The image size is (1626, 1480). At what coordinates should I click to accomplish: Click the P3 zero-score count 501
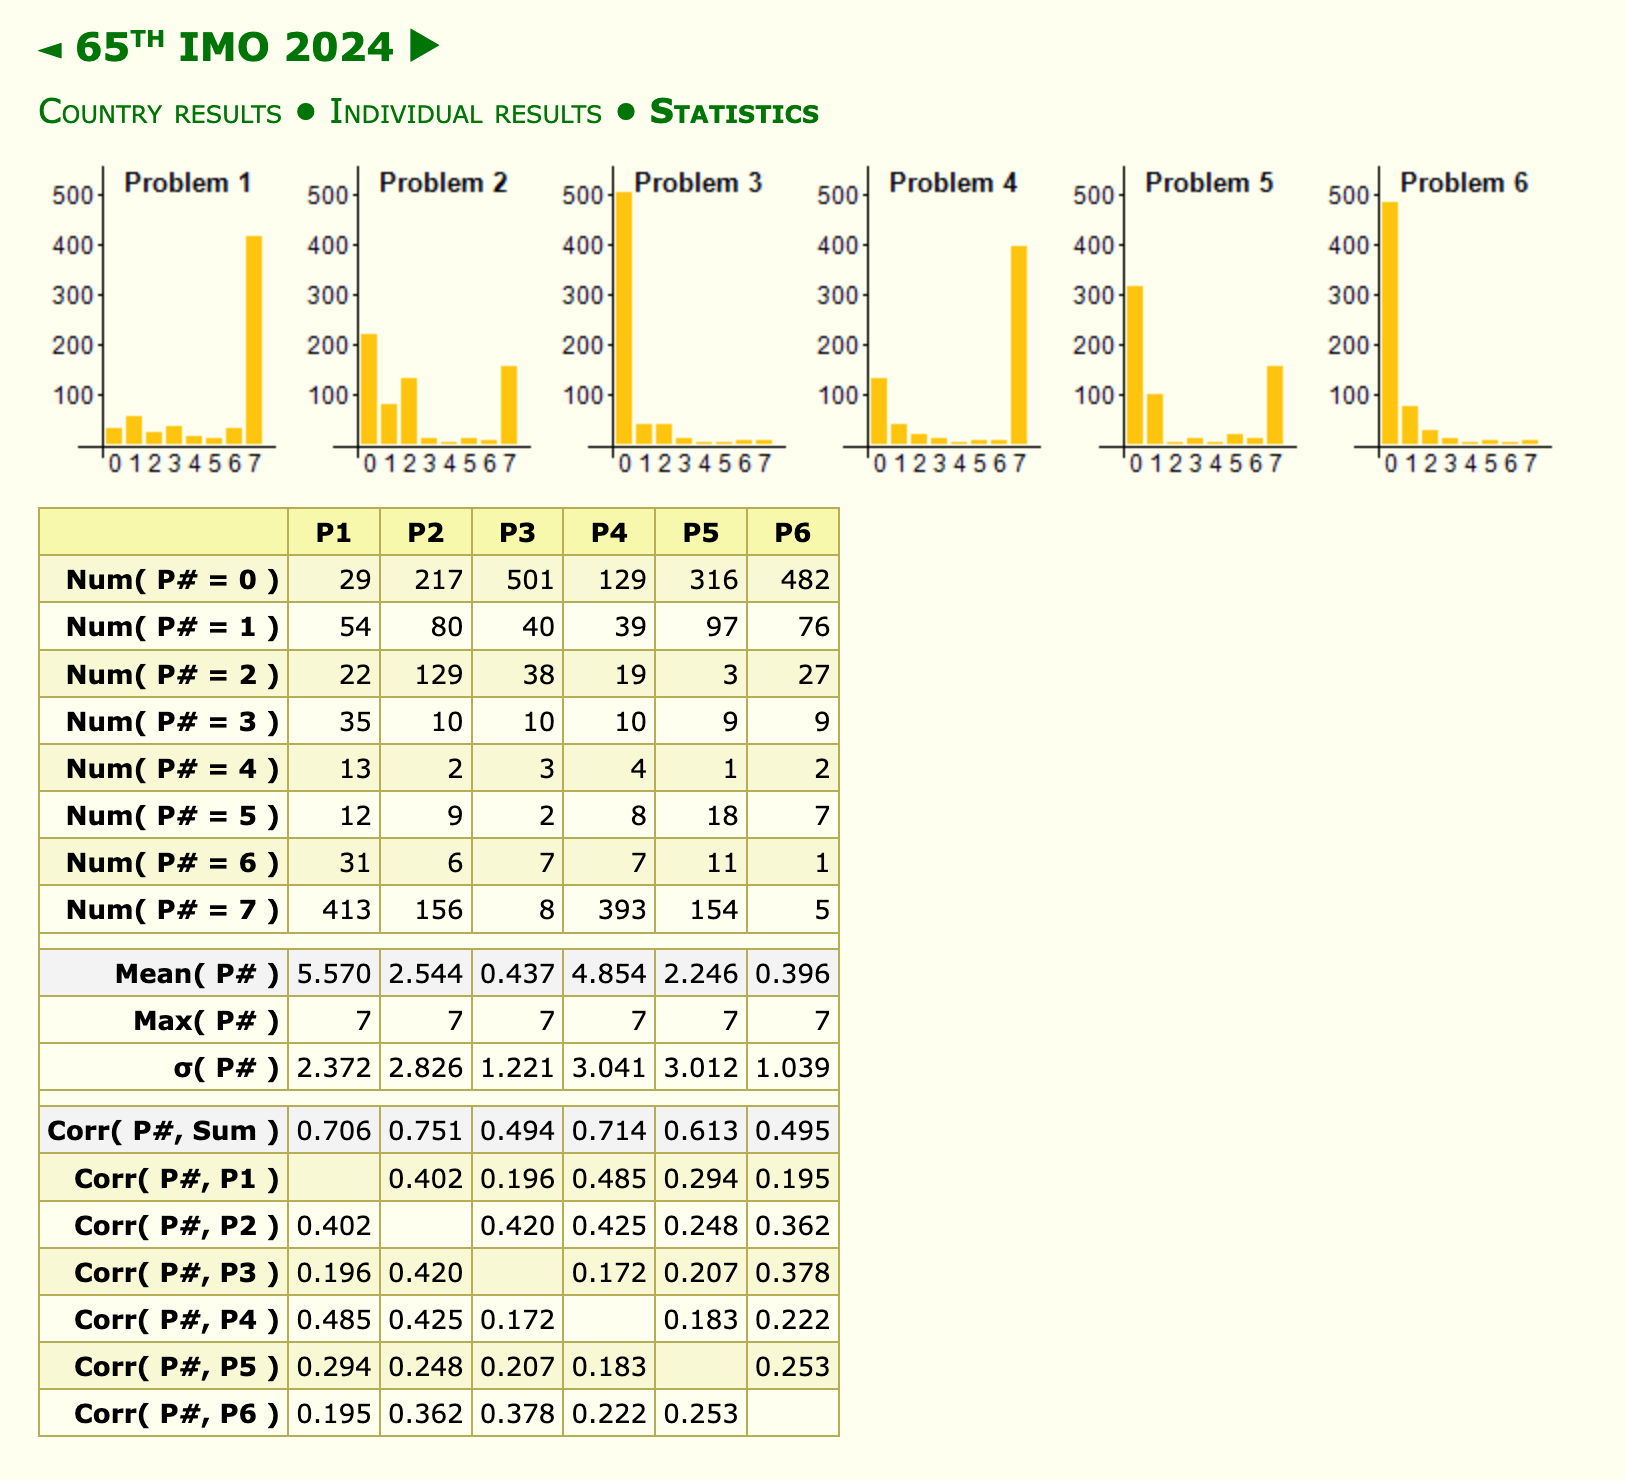tap(518, 580)
